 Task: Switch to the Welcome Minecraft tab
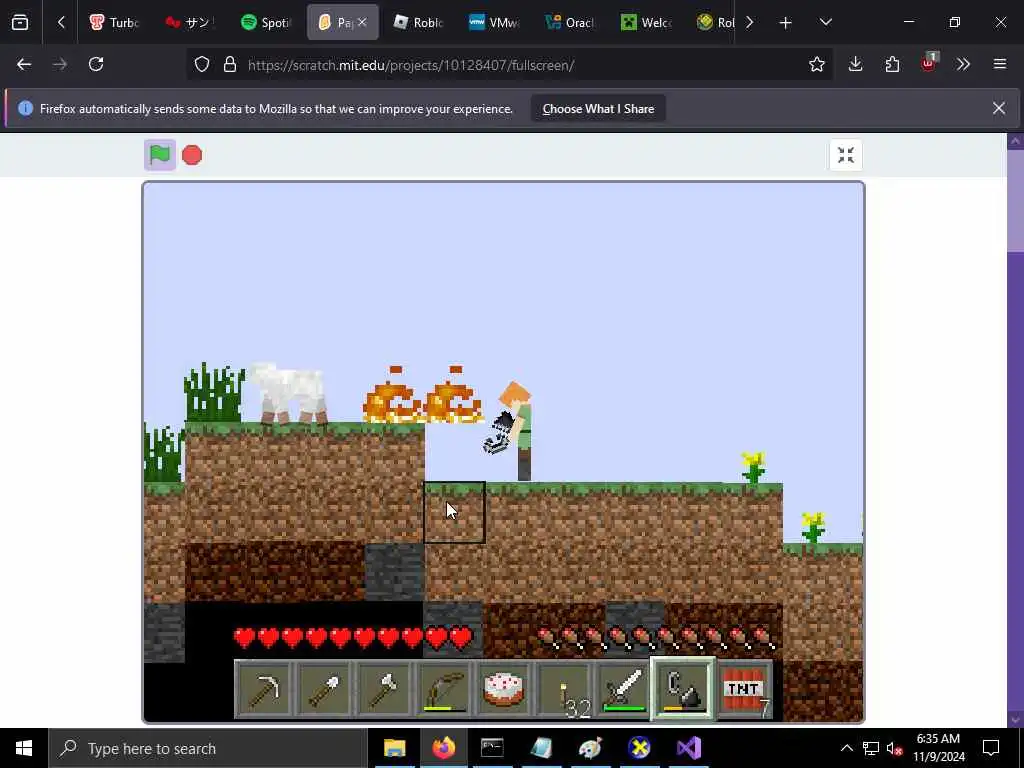(x=646, y=22)
